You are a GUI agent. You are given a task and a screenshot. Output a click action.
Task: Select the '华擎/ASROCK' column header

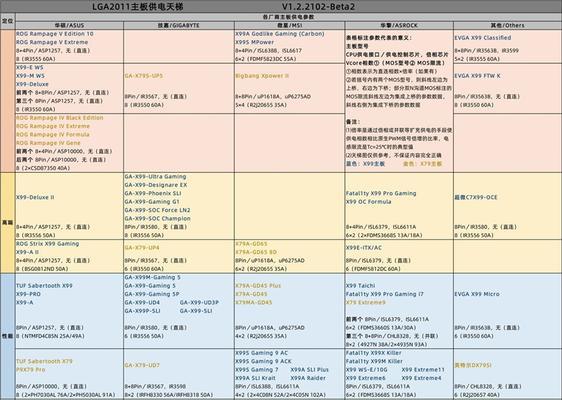tap(399, 25)
